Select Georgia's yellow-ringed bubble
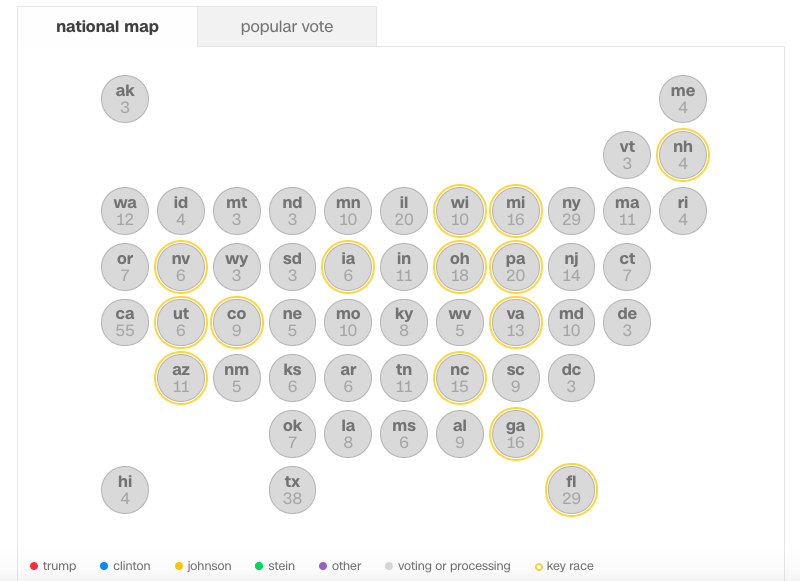 point(515,434)
